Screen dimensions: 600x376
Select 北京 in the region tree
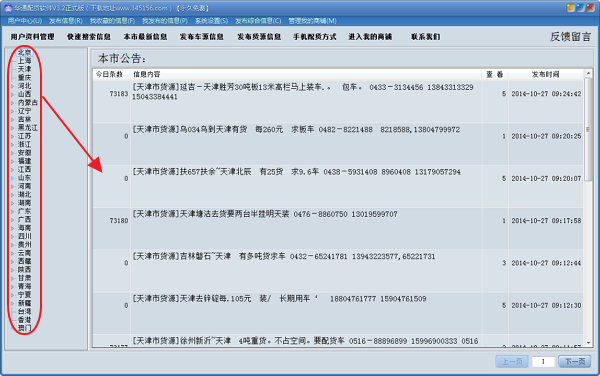pos(24,52)
